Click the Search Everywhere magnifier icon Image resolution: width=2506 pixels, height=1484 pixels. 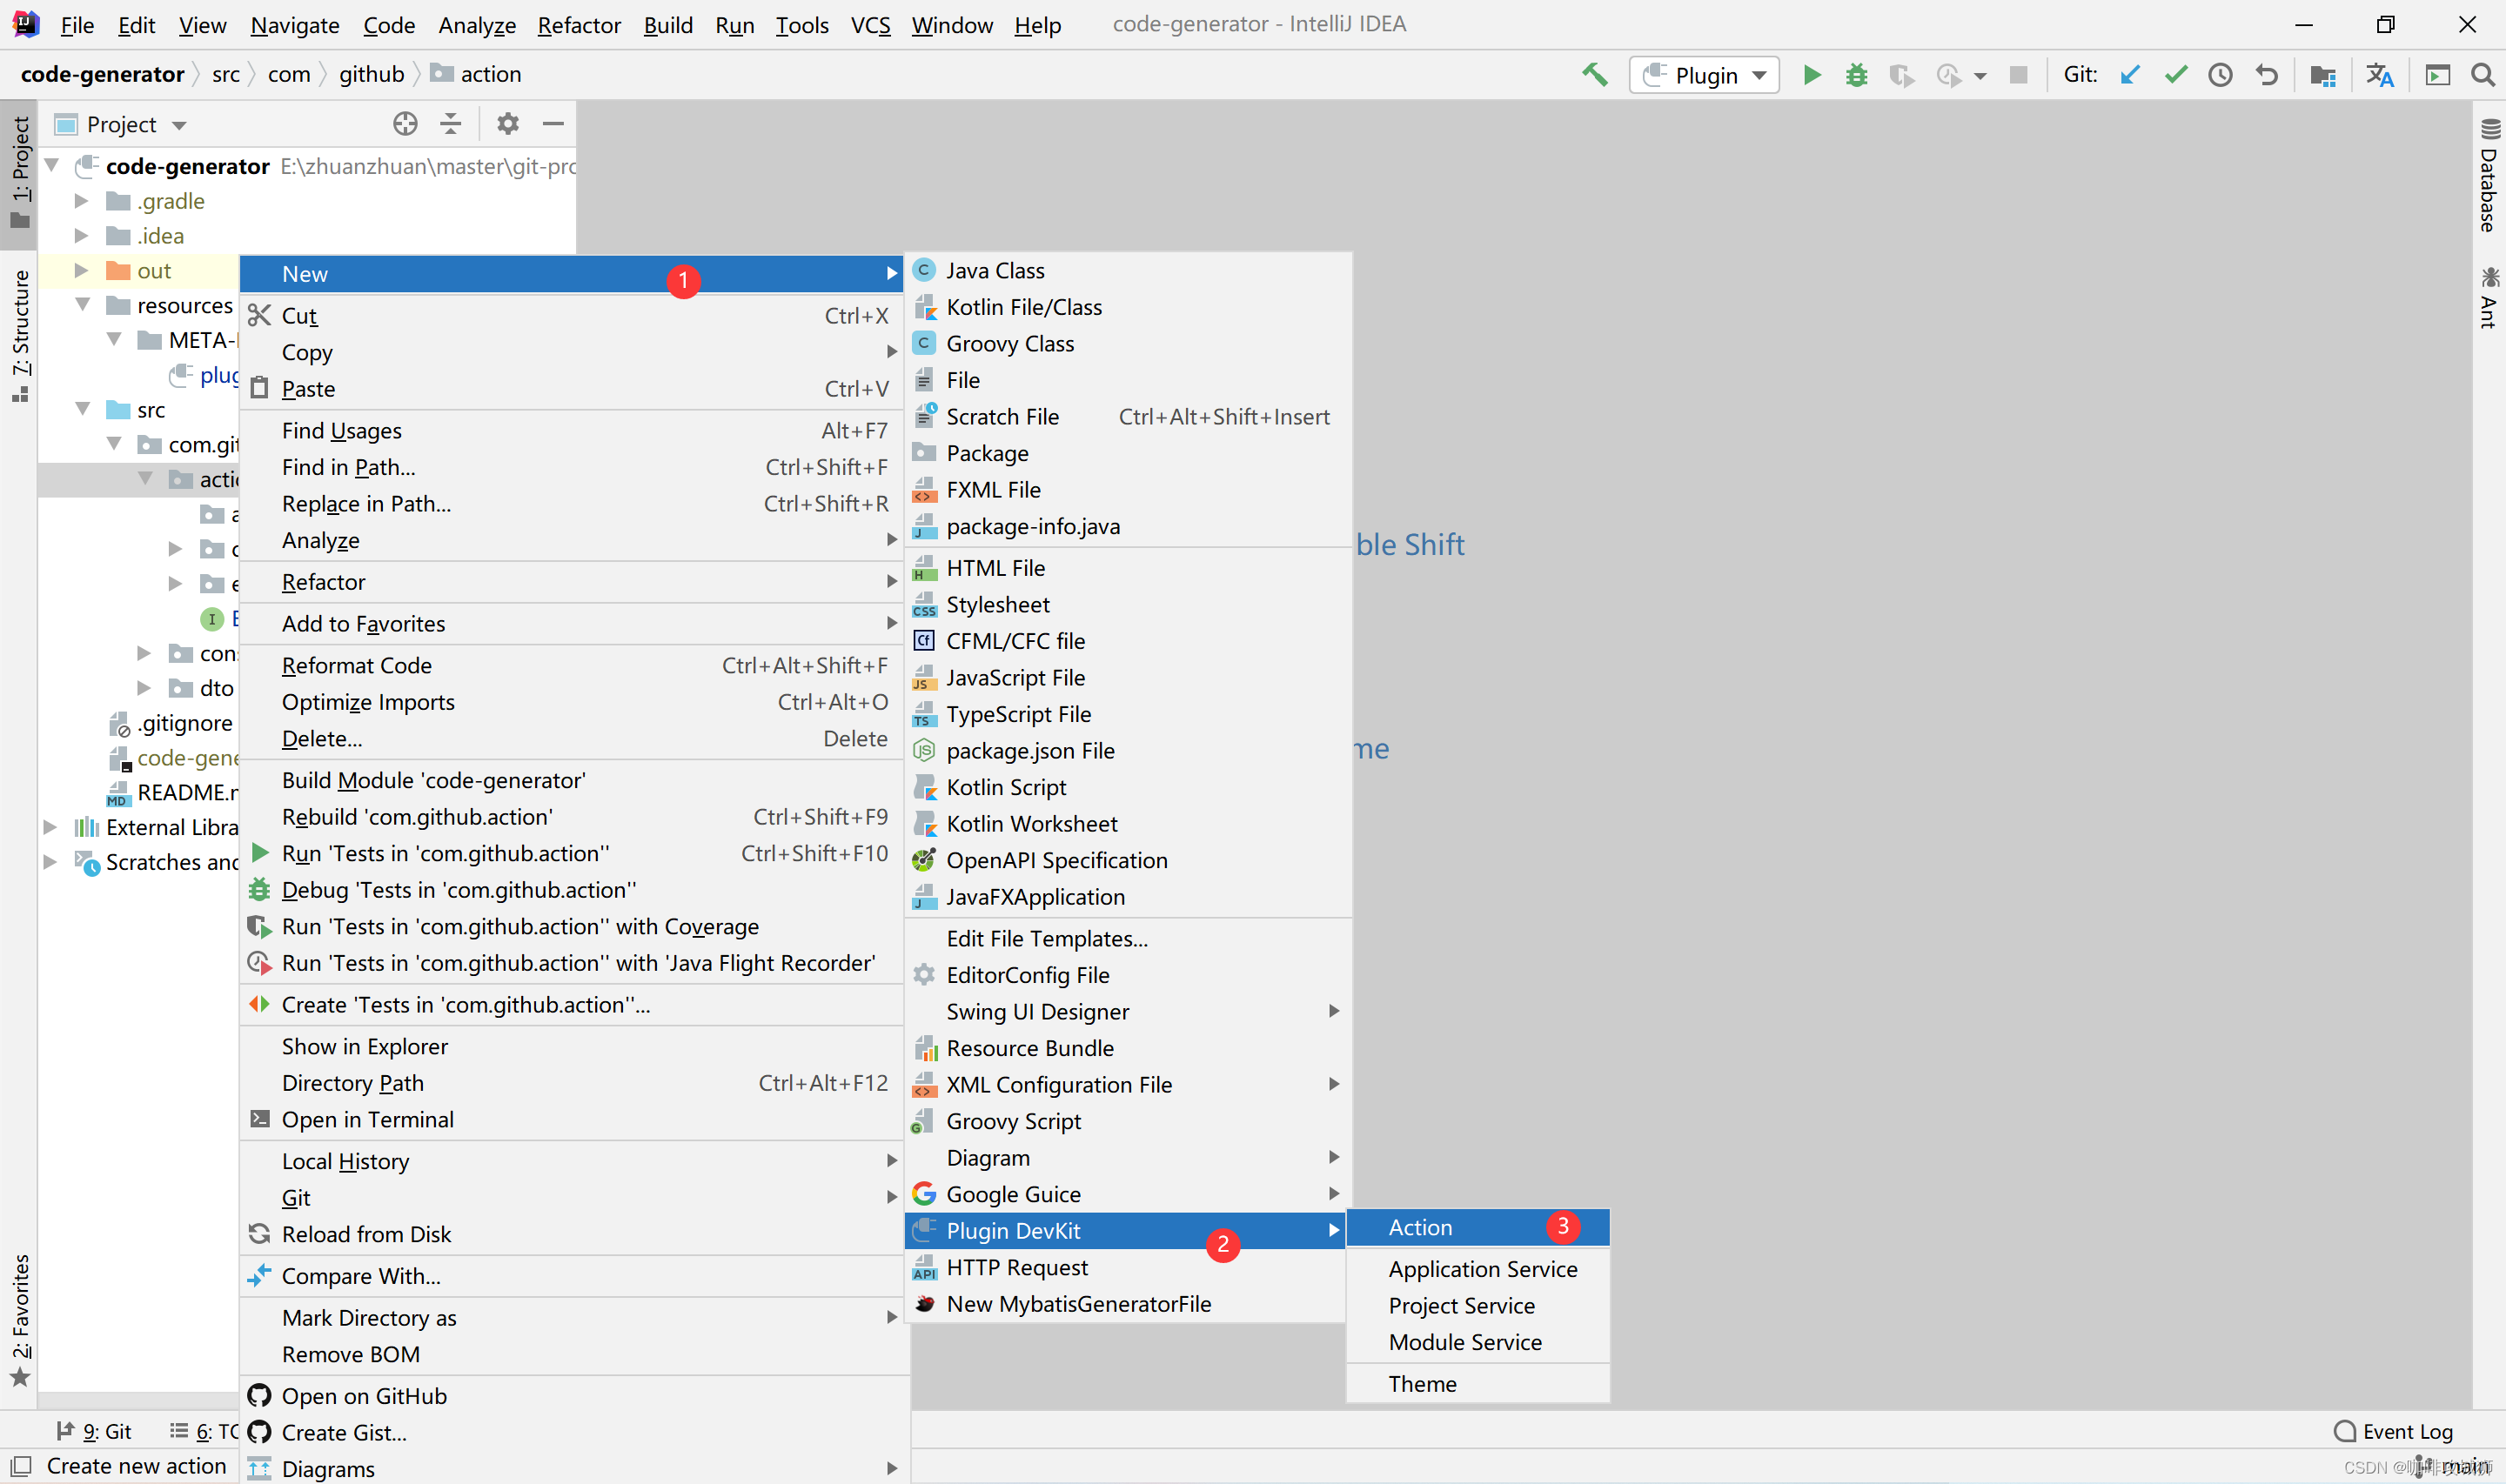pos(2482,75)
